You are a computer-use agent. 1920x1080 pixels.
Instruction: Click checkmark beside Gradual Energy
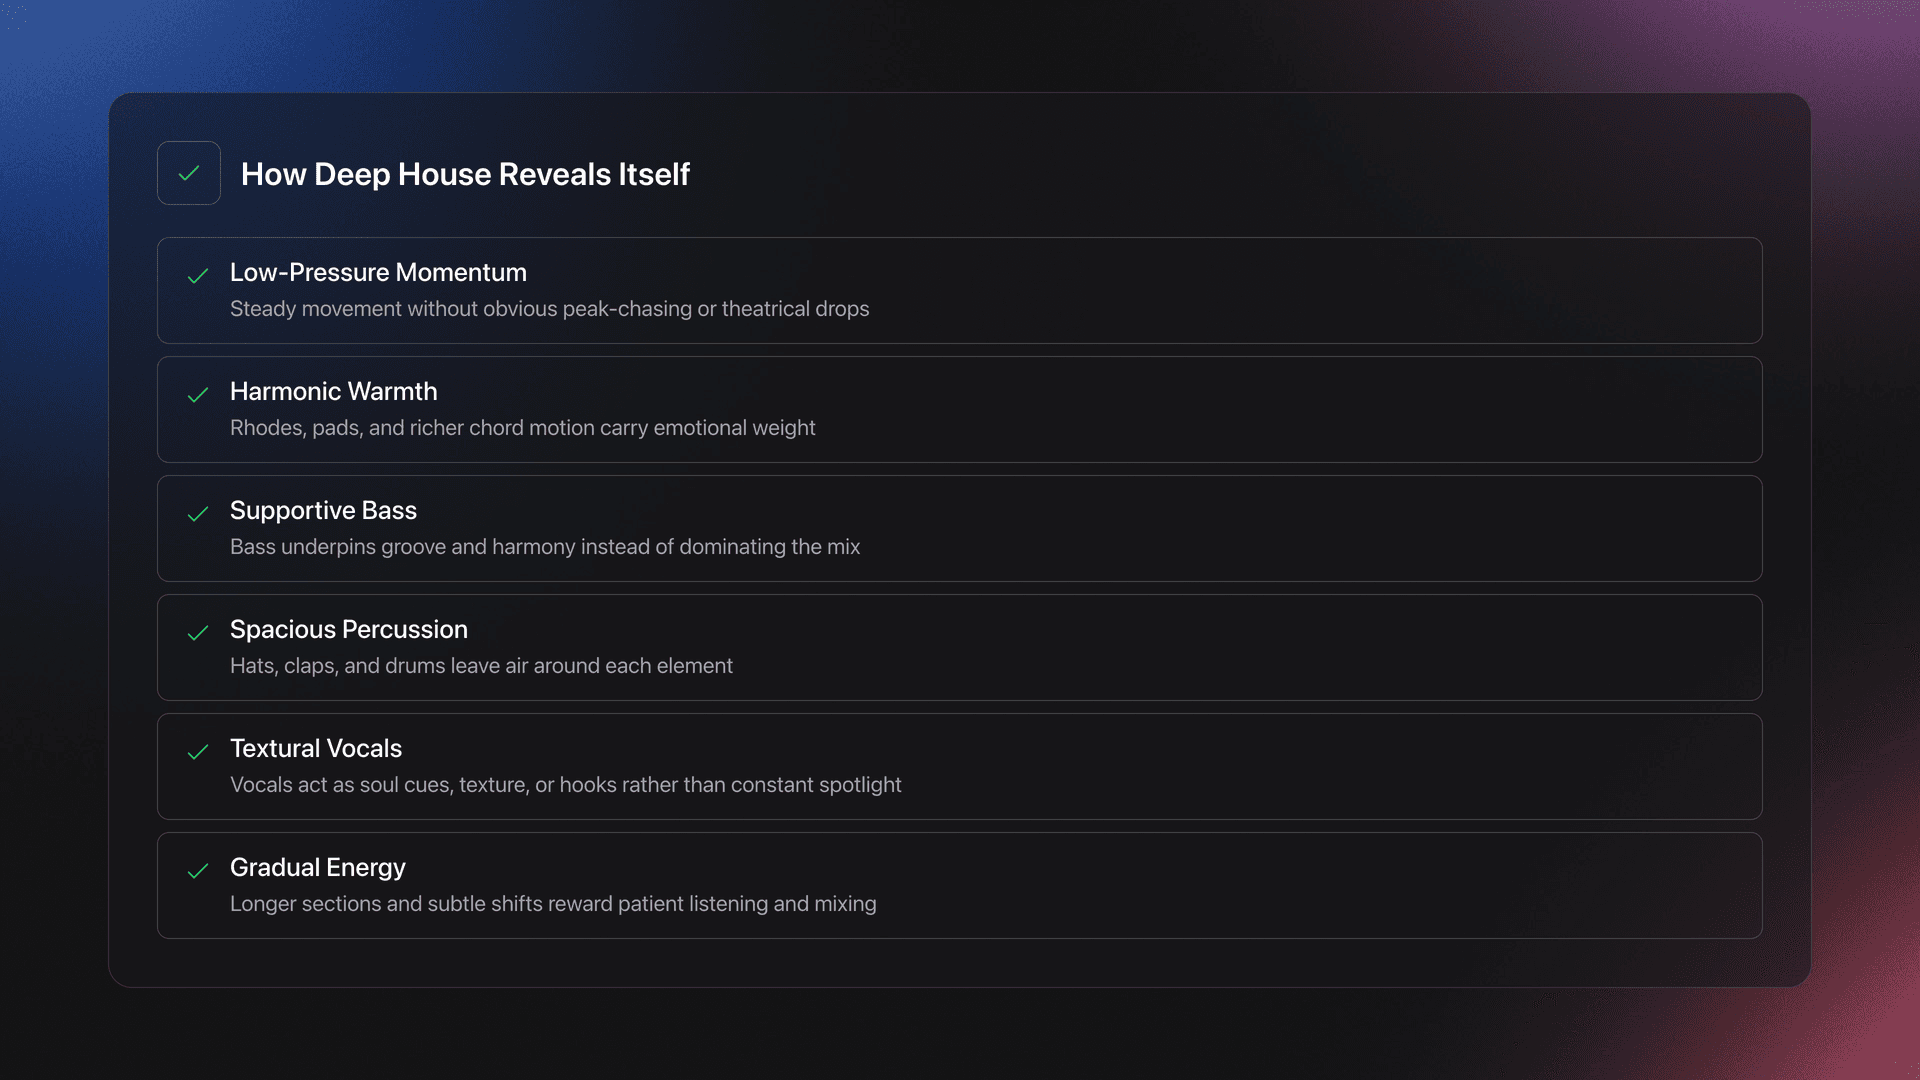click(198, 871)
